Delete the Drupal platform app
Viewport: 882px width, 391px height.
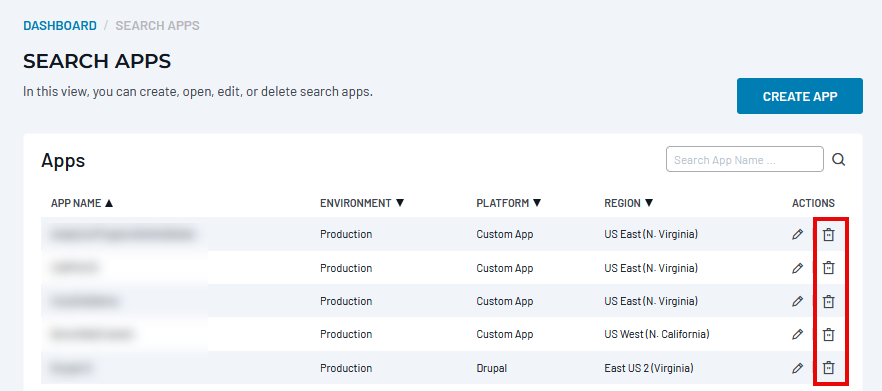[829, 368]
